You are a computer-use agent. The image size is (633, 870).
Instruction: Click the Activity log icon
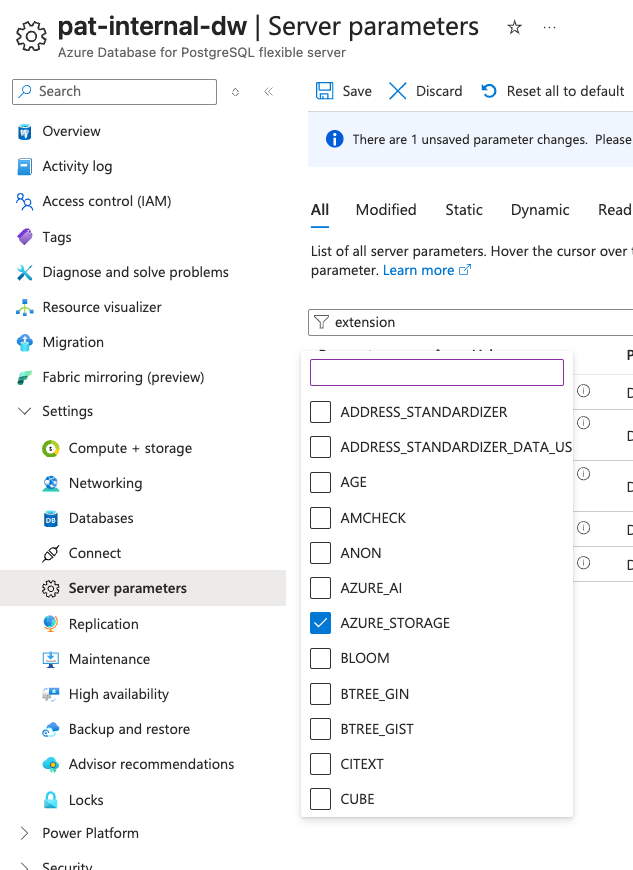tap(24, 166)
